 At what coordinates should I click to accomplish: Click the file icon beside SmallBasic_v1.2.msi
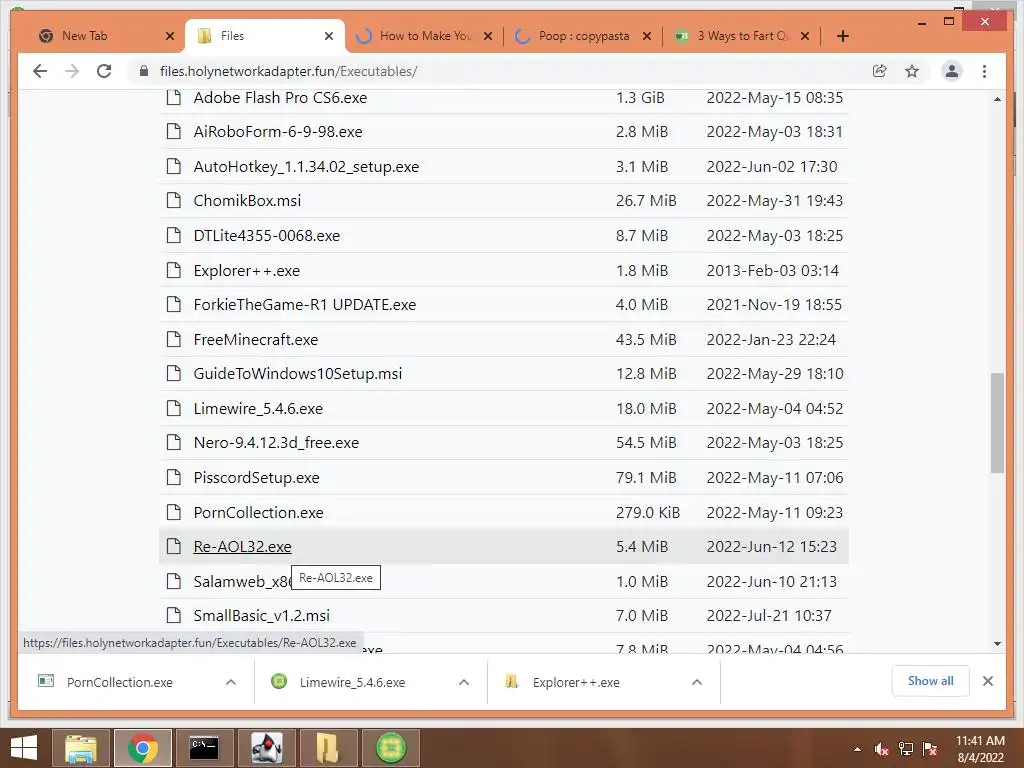tap(173, 615)
